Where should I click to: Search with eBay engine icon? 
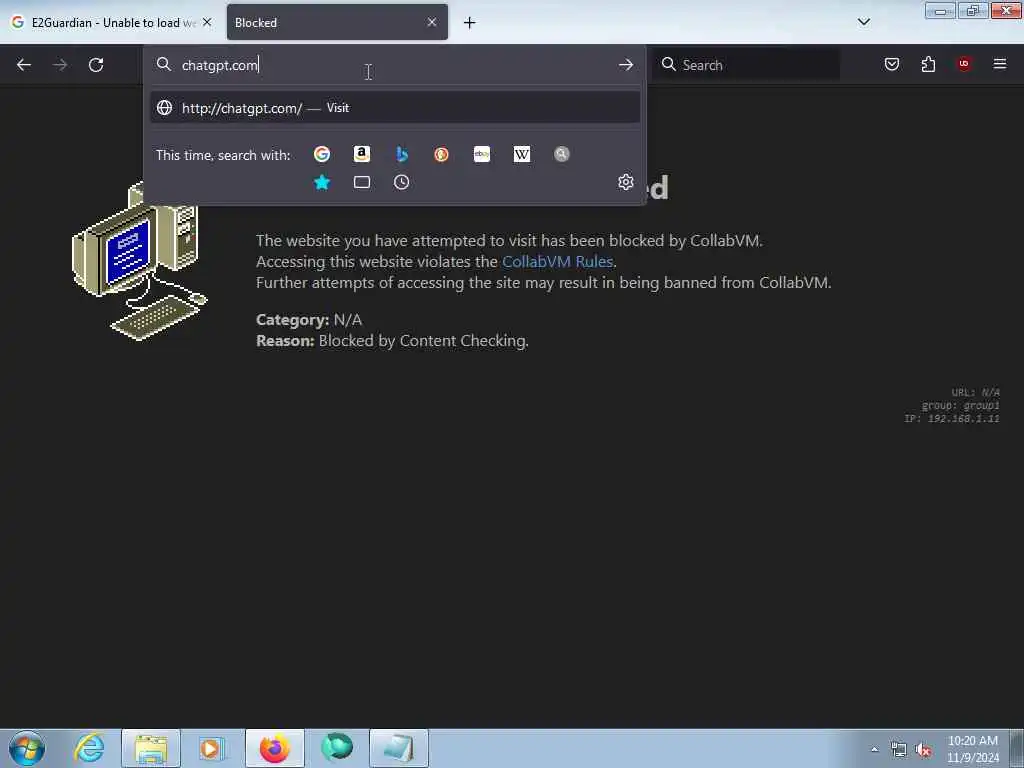click(482, 154)
